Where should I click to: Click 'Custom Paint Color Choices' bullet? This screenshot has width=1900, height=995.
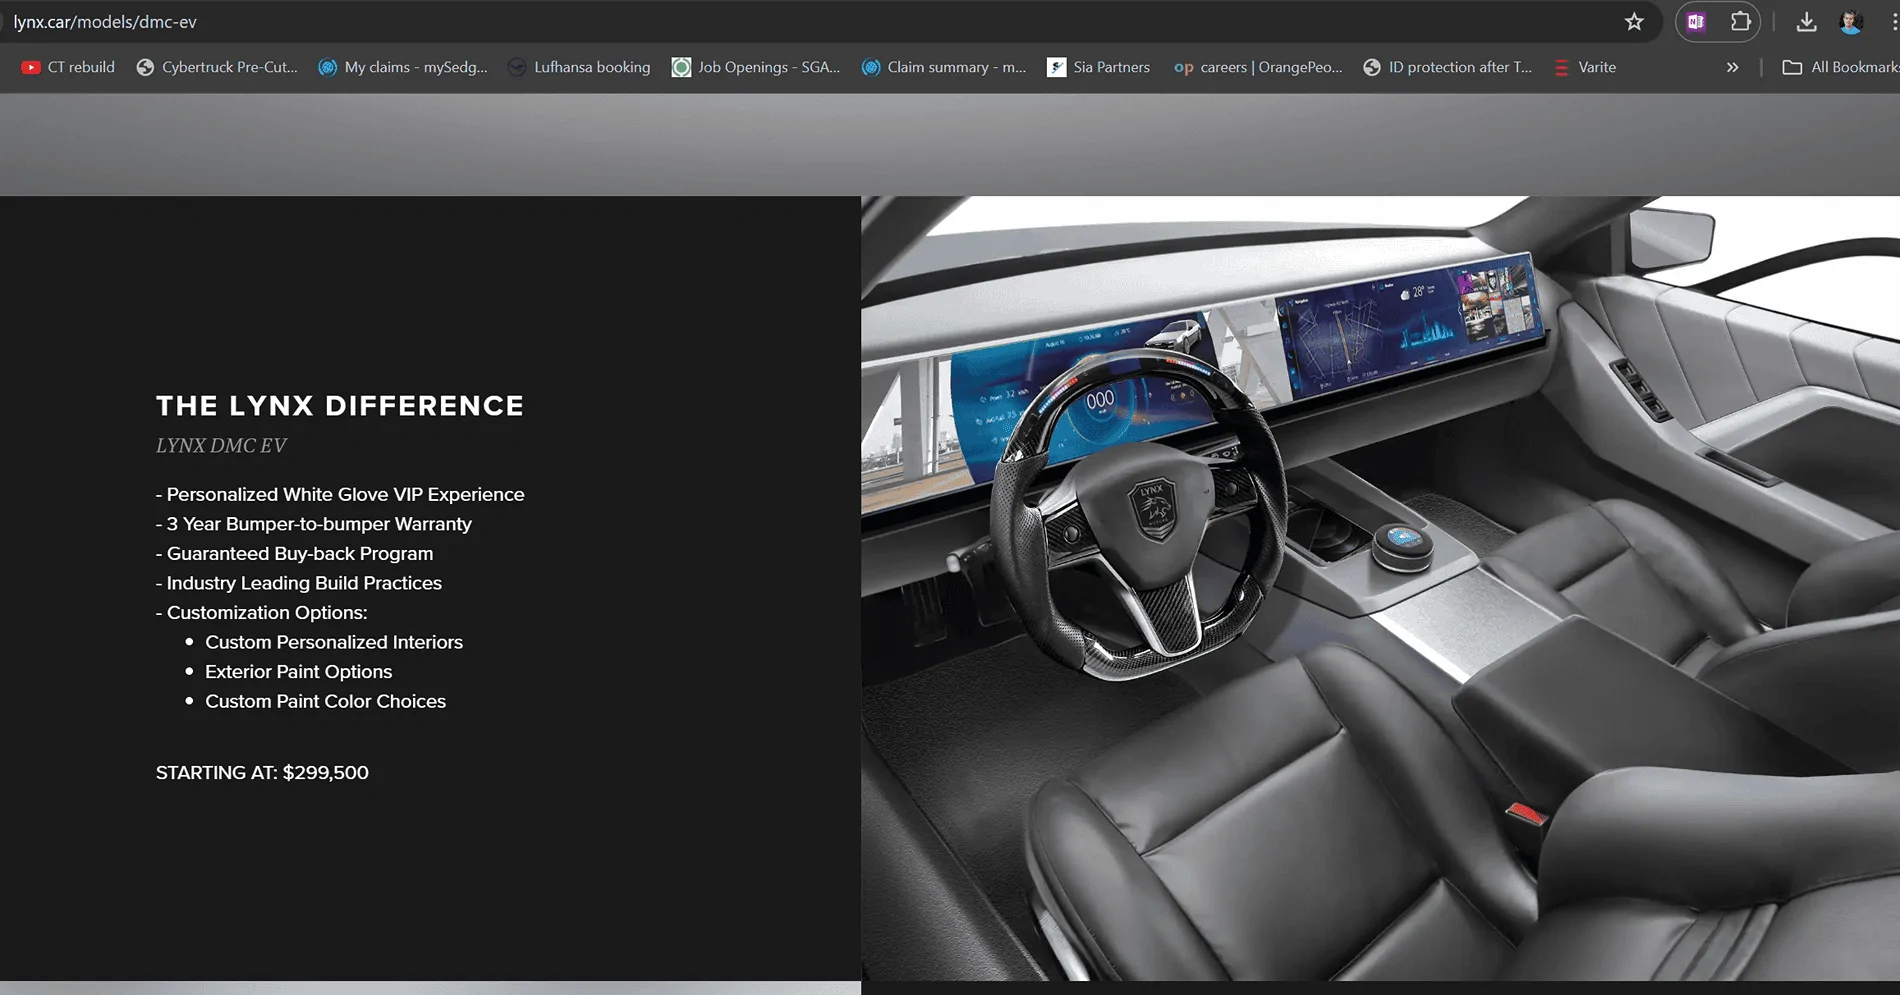[x=325, y=701]
